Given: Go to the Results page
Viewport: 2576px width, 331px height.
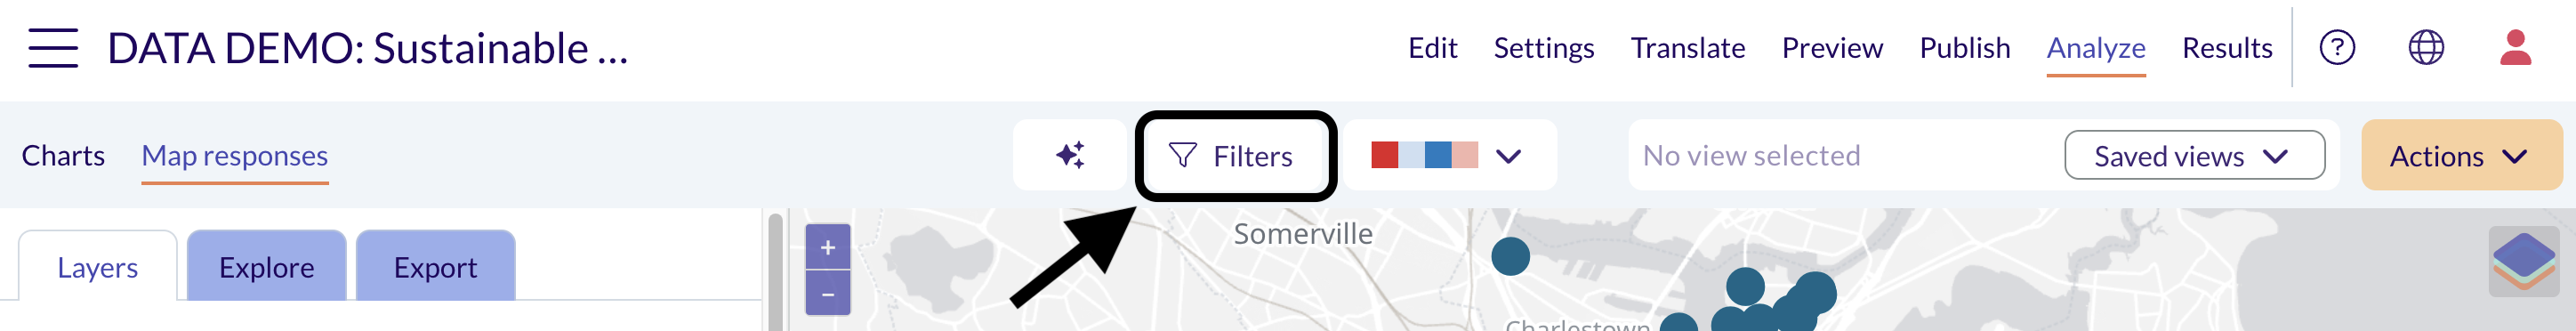Looking at the screenshot, I should point(2227,48).
